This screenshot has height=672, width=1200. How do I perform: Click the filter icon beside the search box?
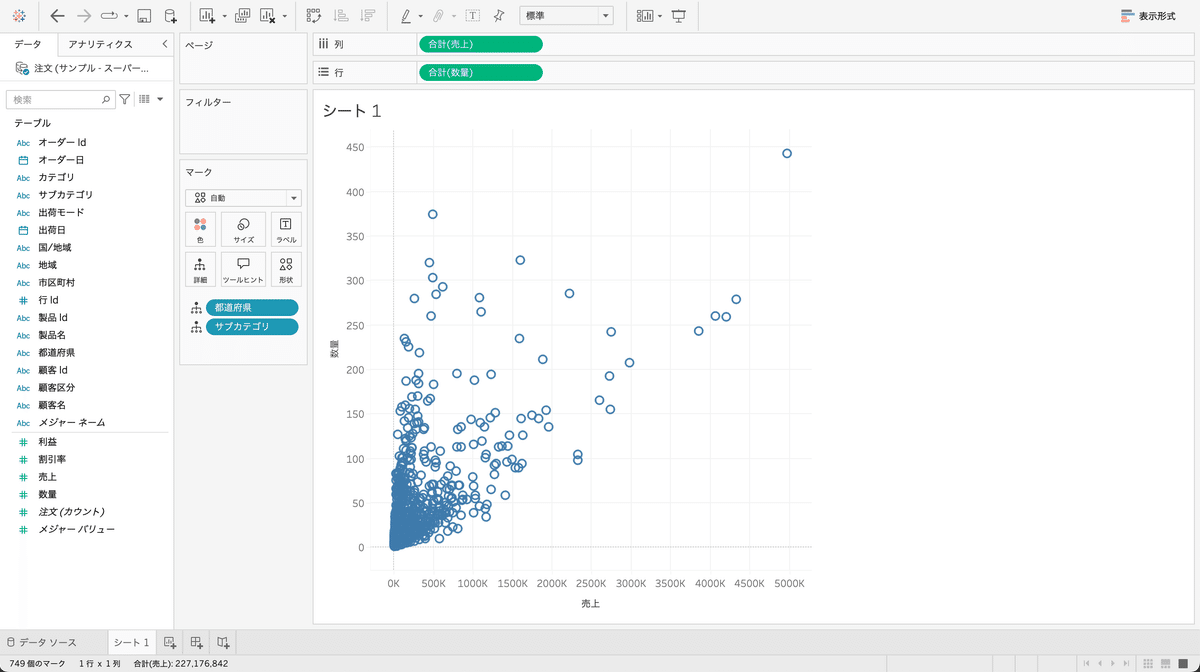click(125, 99)
